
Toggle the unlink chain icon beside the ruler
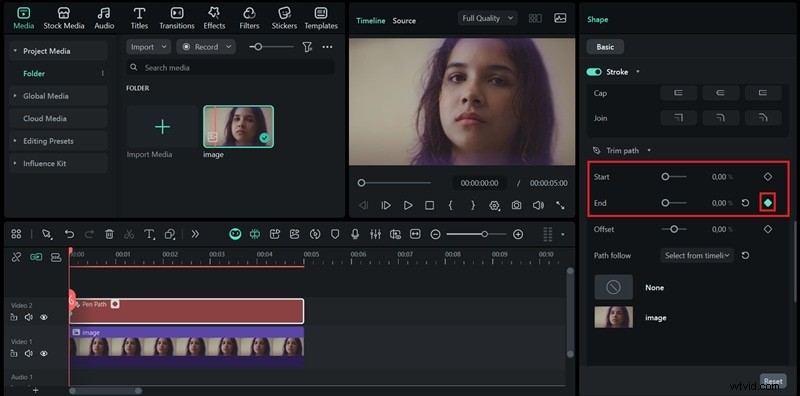pyautogui.click(x=16, y=257)
